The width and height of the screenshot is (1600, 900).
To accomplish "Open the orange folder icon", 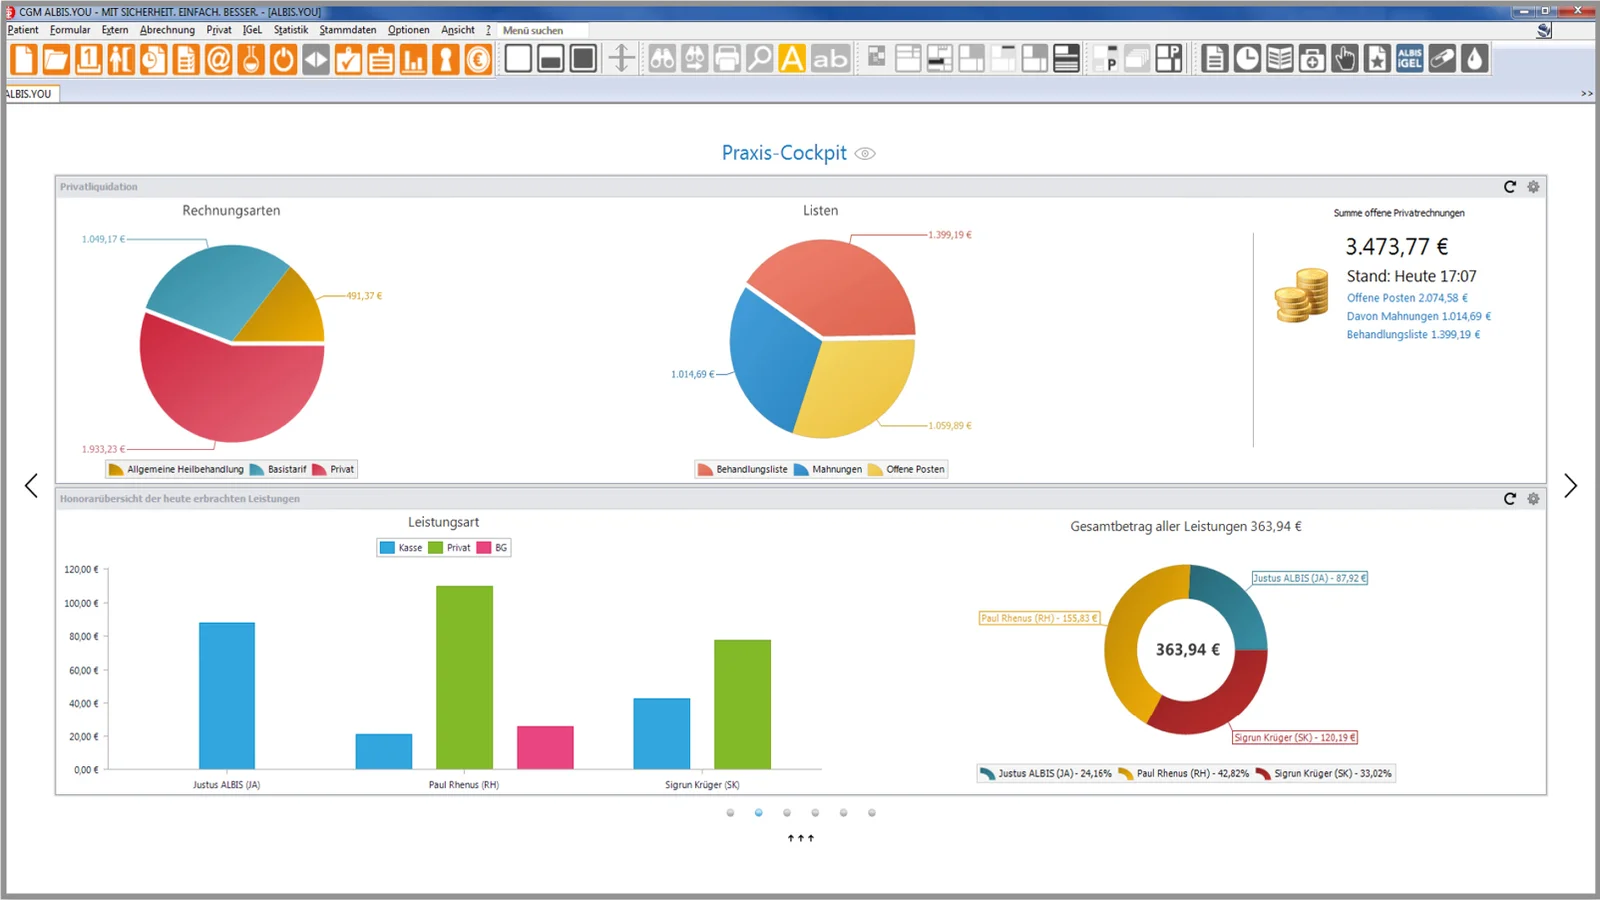I will pos(56,59).
